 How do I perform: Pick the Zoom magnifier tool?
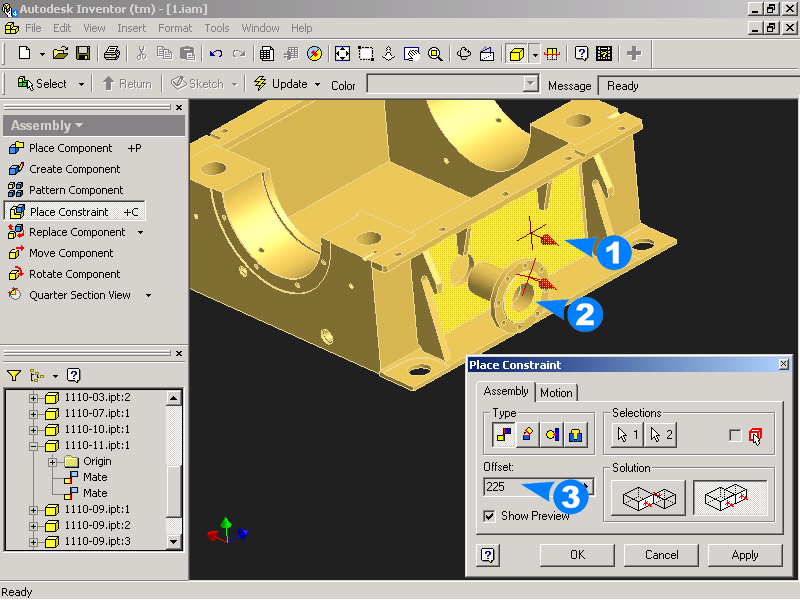[435, 53]
